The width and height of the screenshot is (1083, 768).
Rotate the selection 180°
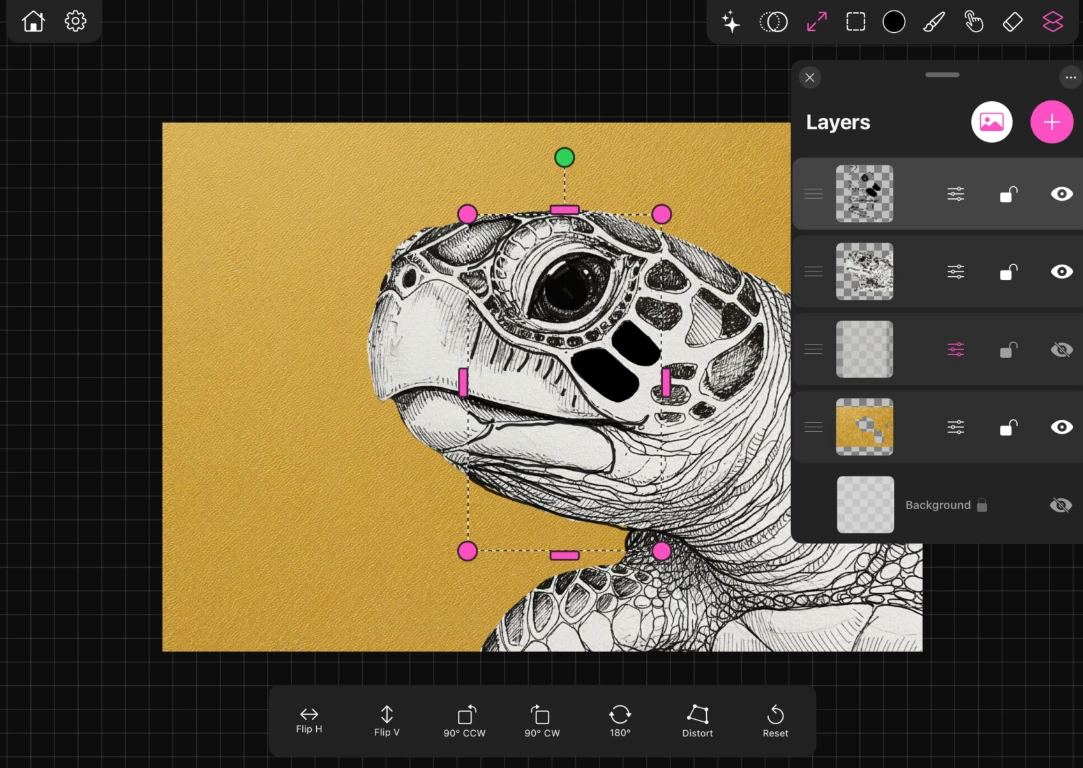click(x=620, y=720)
